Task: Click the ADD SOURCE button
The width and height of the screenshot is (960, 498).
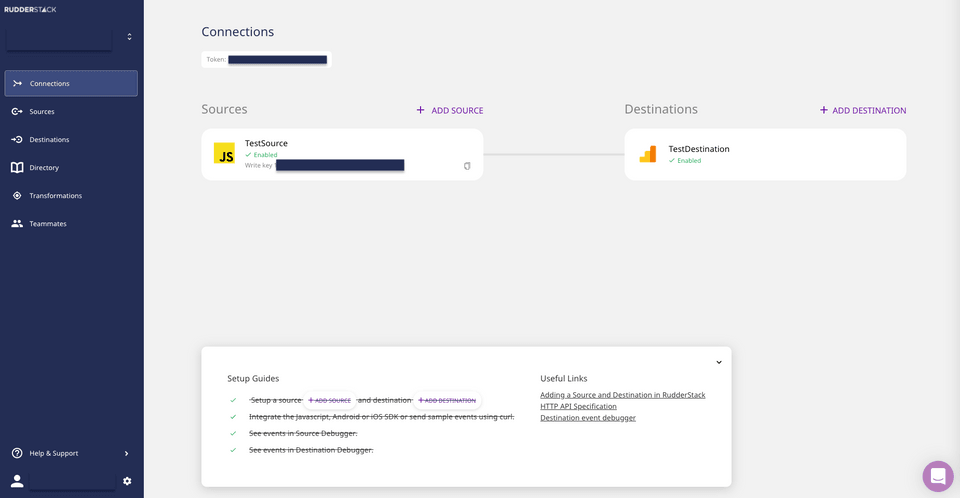Action: 450,110
